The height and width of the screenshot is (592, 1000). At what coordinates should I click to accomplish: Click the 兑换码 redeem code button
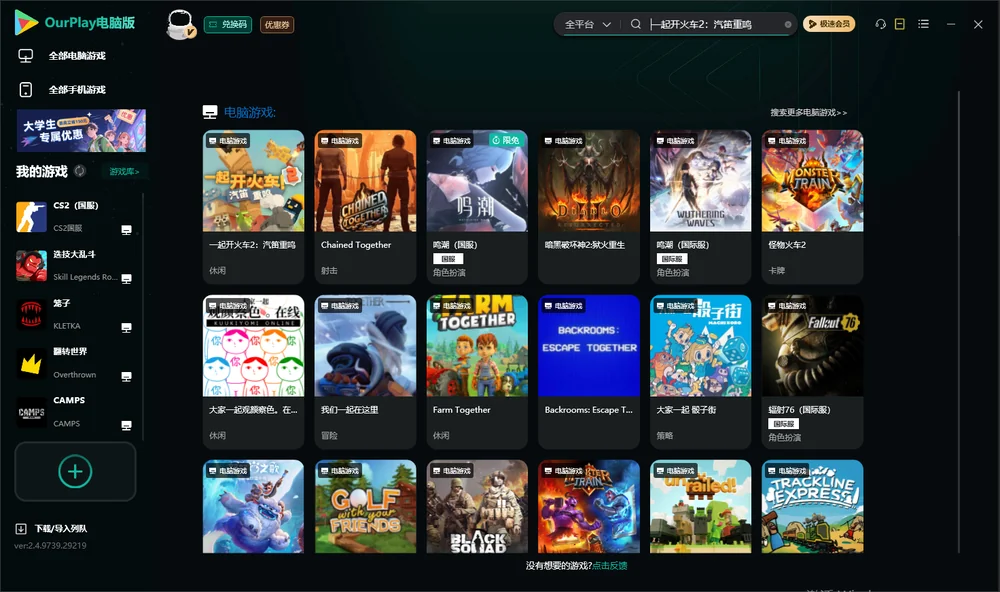point(228,25)
